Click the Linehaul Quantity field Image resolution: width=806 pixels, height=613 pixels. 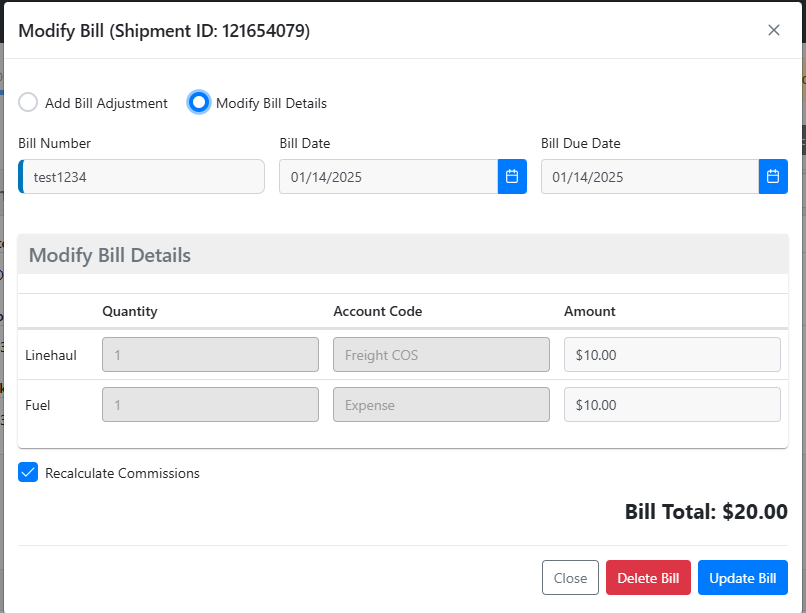(210, 355)
